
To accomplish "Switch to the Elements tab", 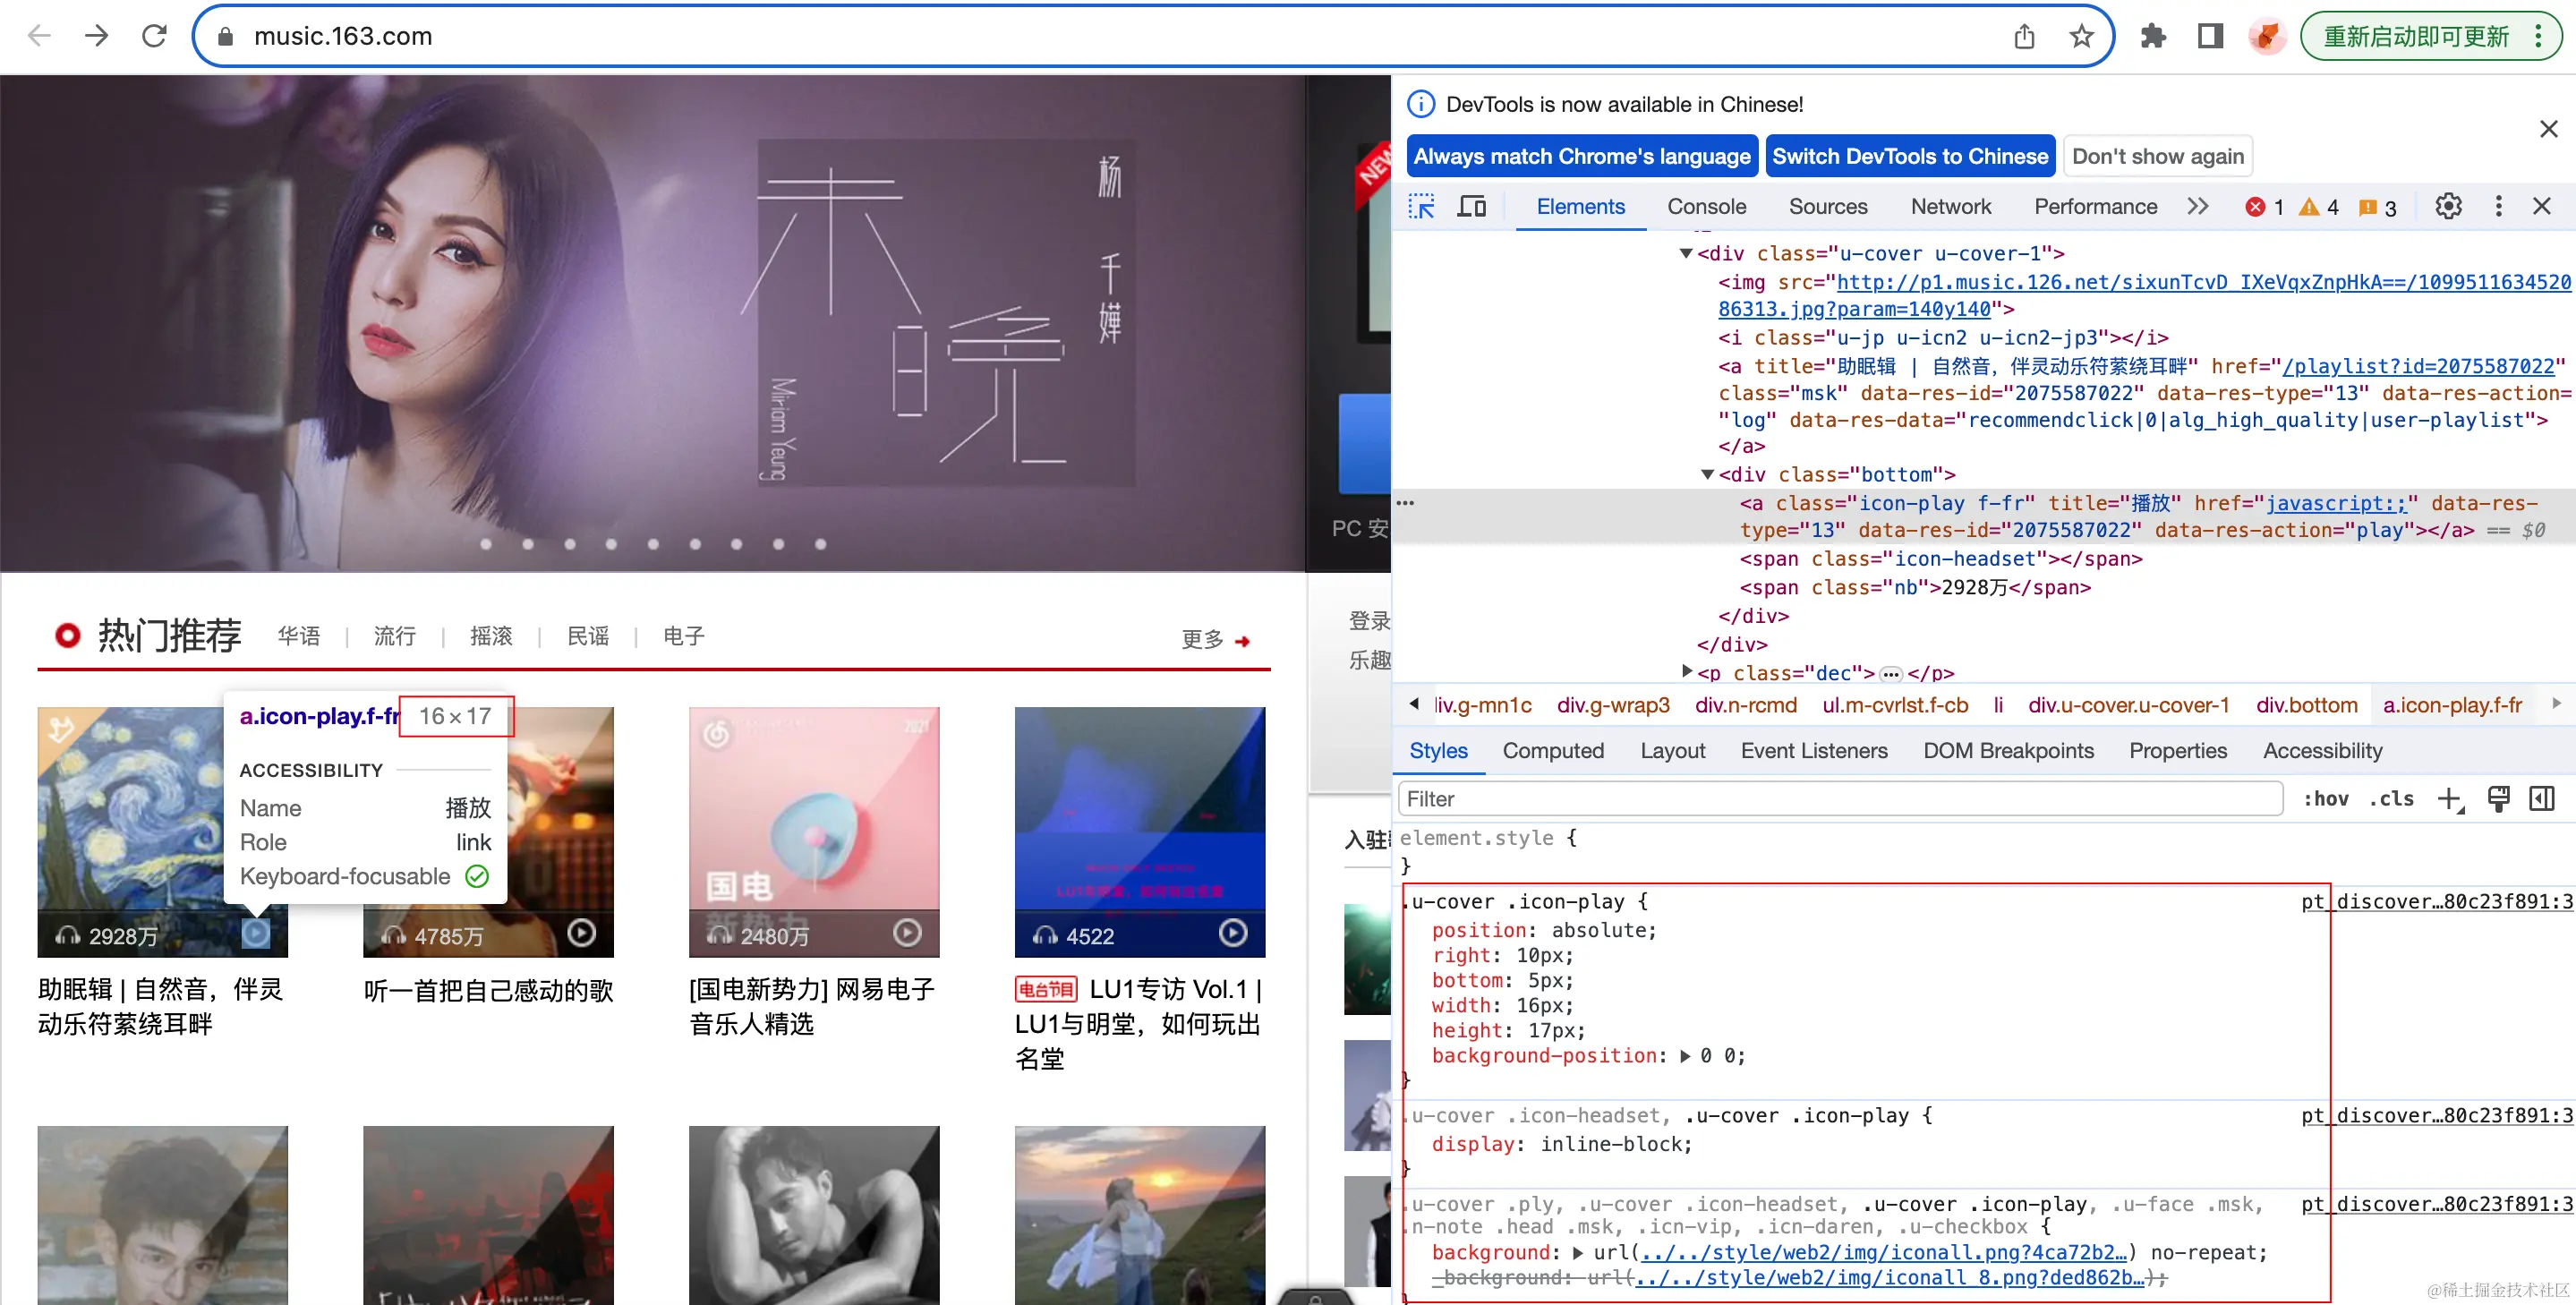I will tap(1580, 207).
